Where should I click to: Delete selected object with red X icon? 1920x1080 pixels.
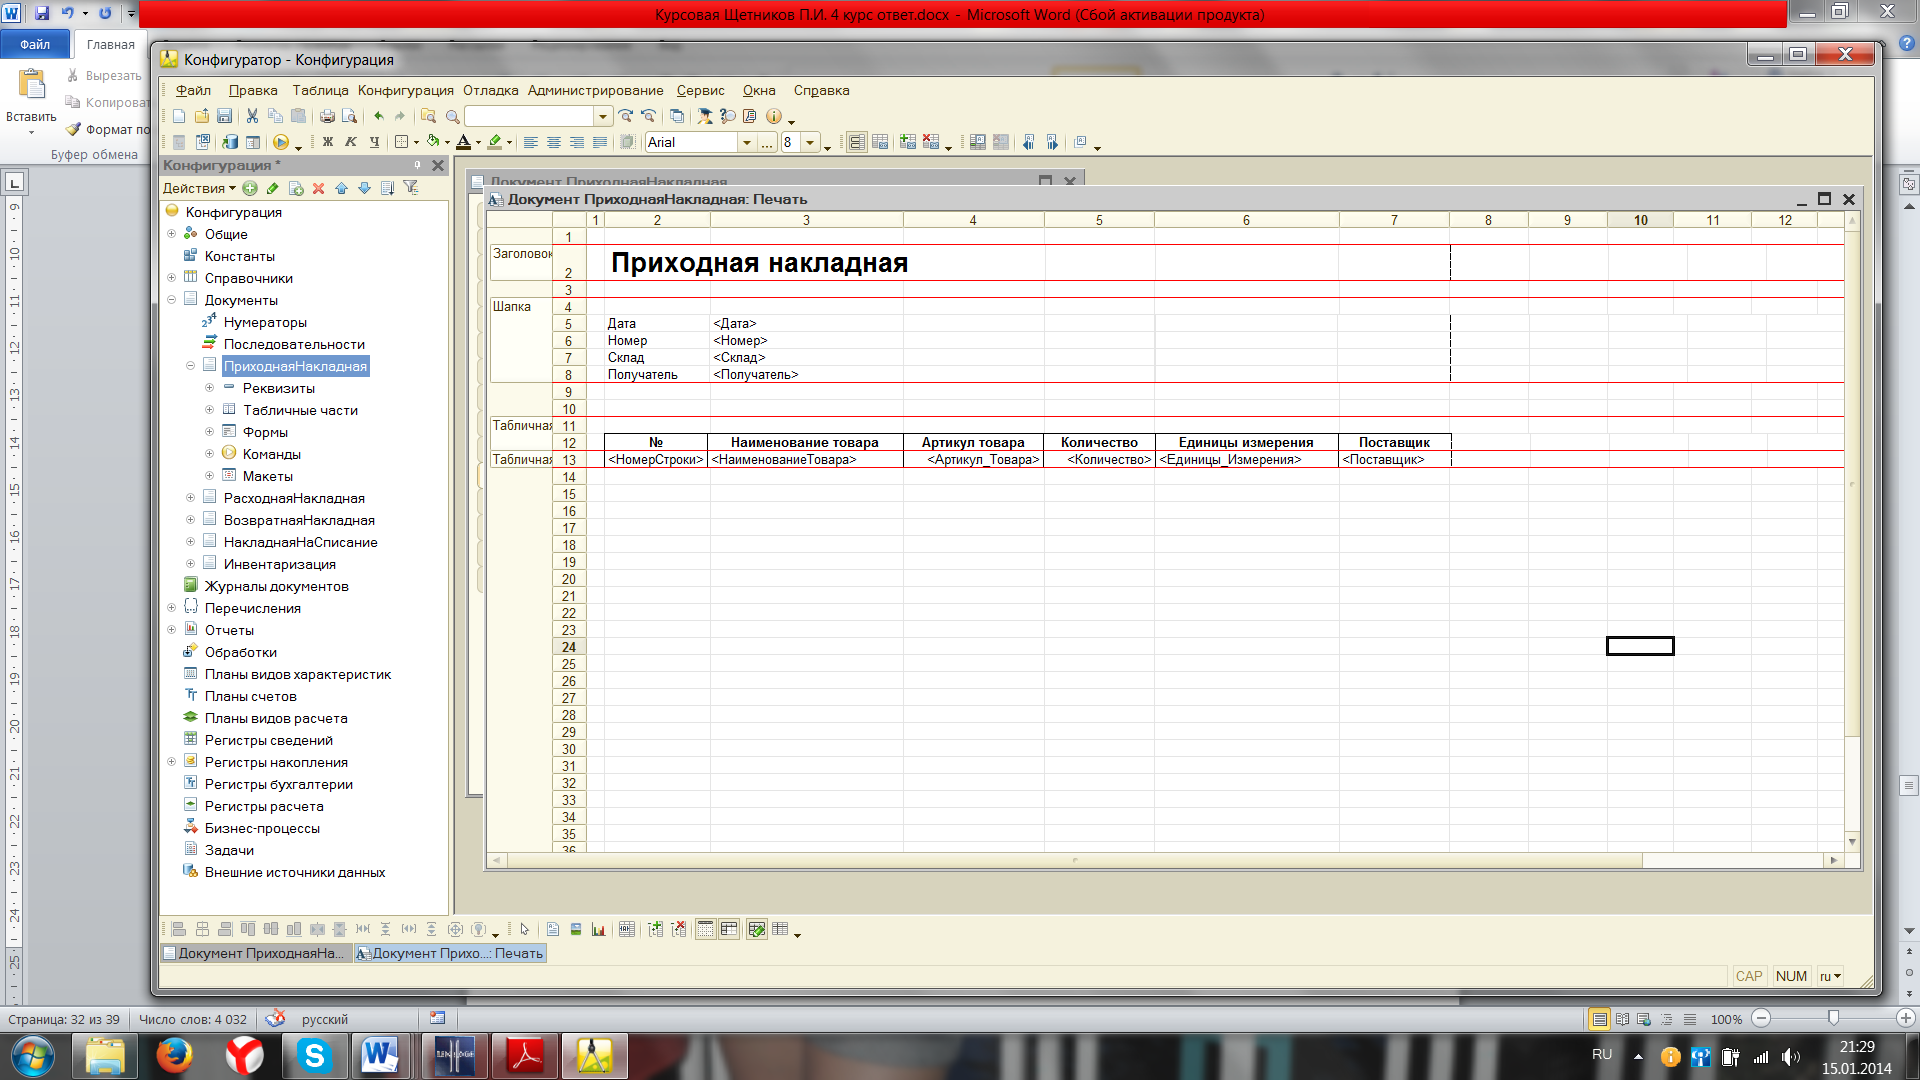(318, 188)
